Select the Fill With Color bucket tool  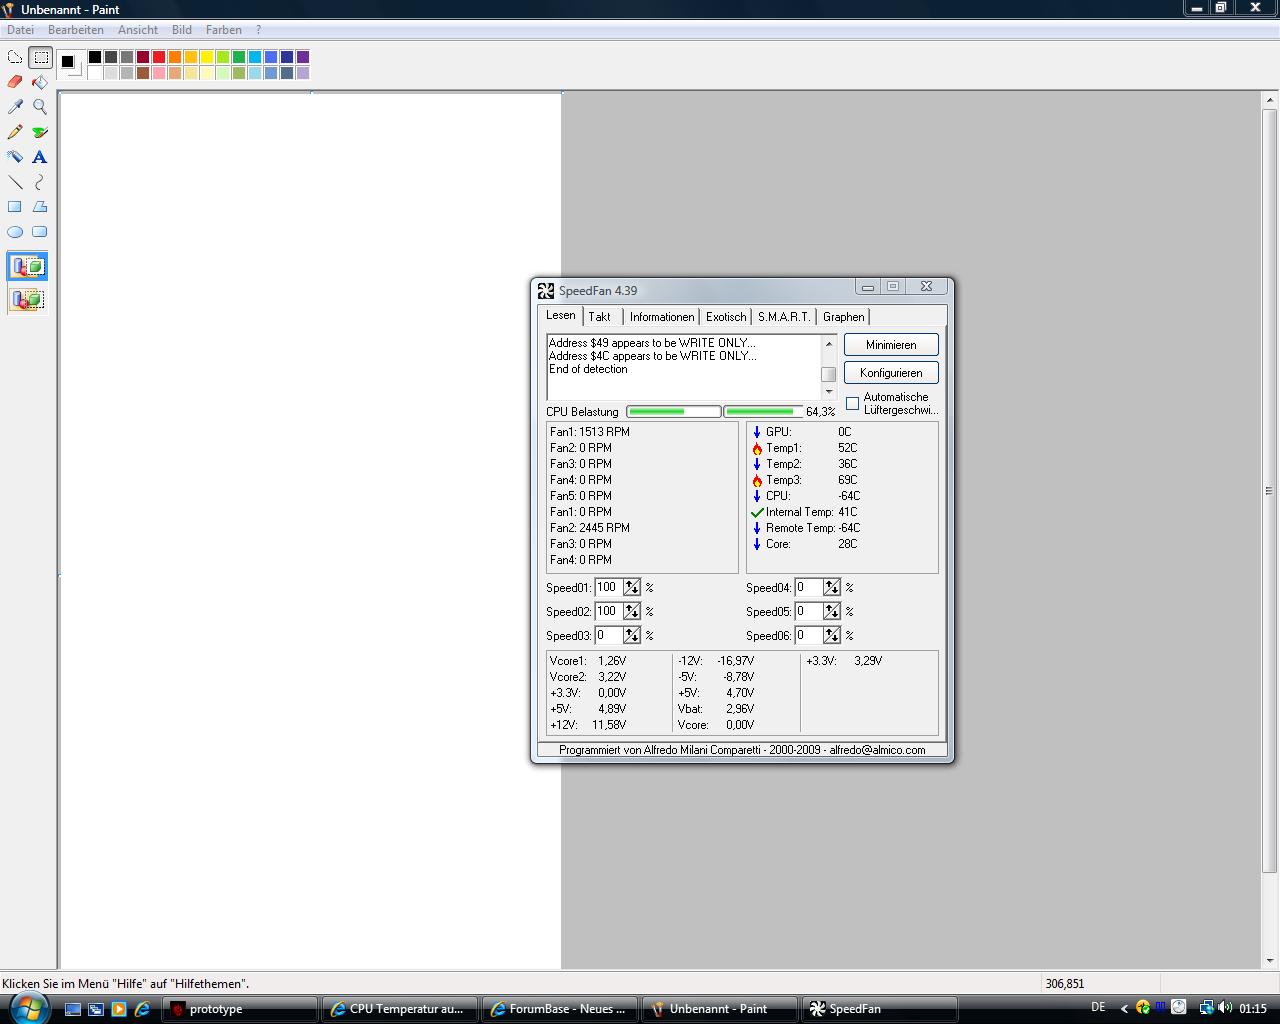click(x=40, y=82)
